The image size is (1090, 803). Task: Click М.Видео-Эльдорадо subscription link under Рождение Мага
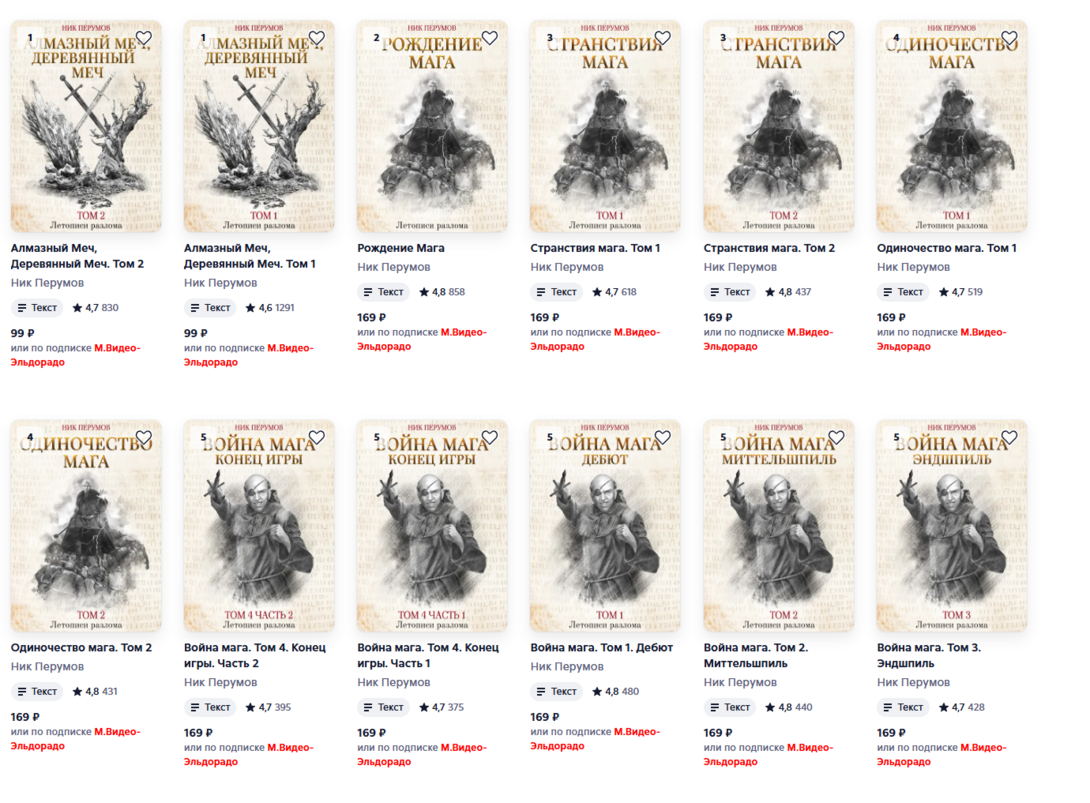(422, 339)
